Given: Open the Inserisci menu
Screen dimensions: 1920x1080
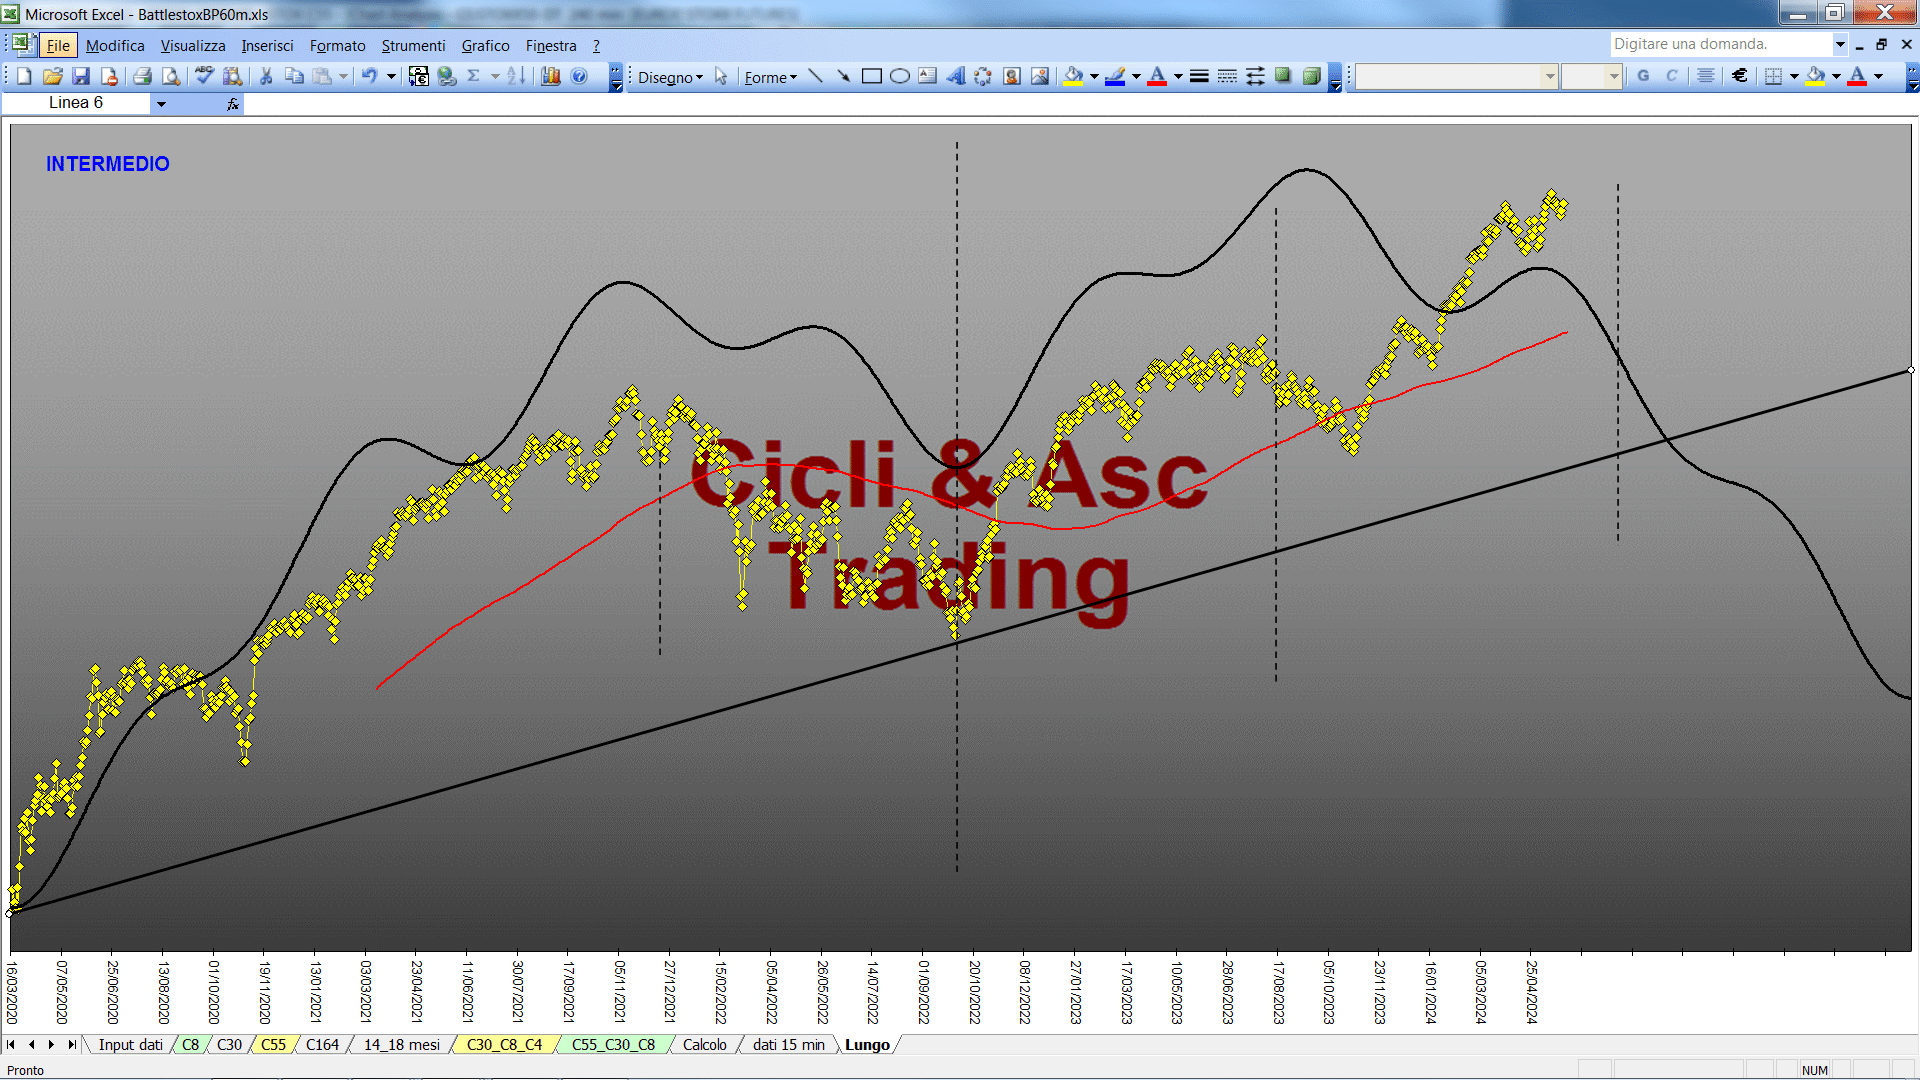Looking at the screenshot, I should point(267,46).
